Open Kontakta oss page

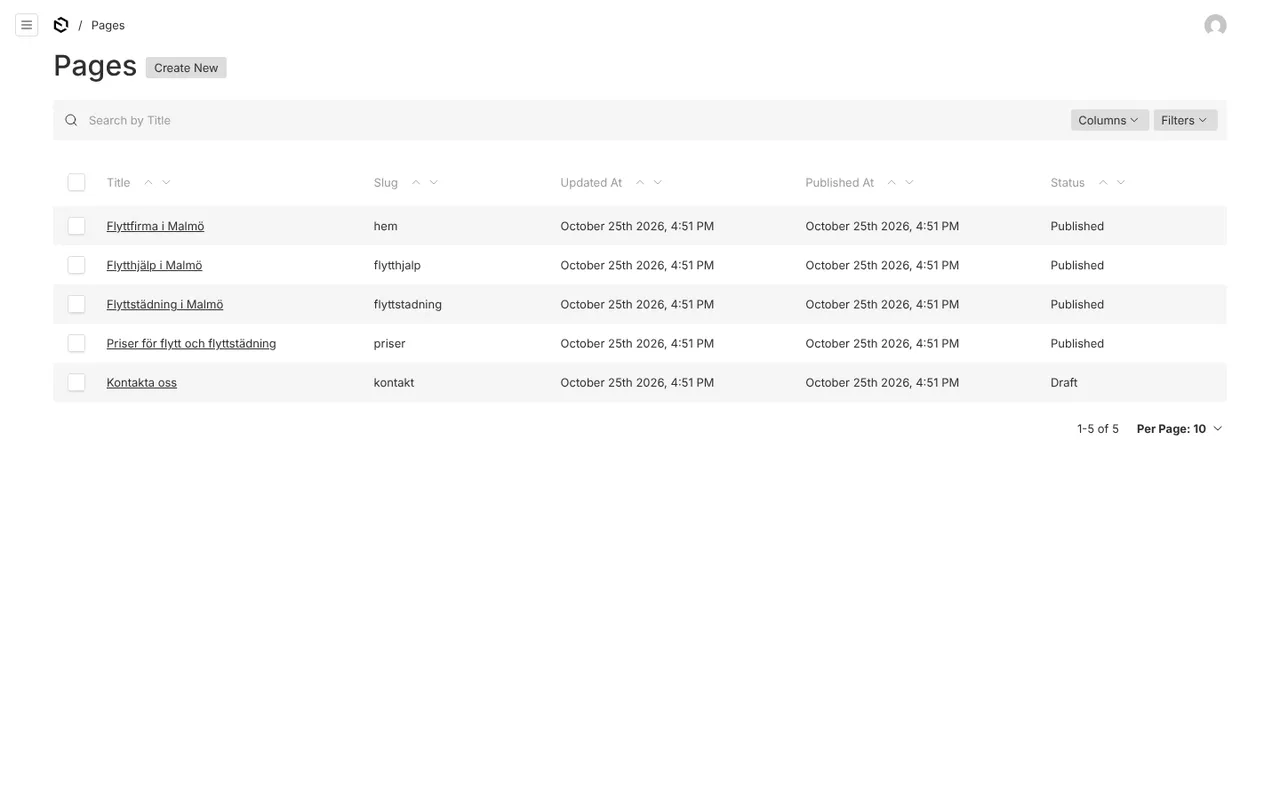[142, 382]
